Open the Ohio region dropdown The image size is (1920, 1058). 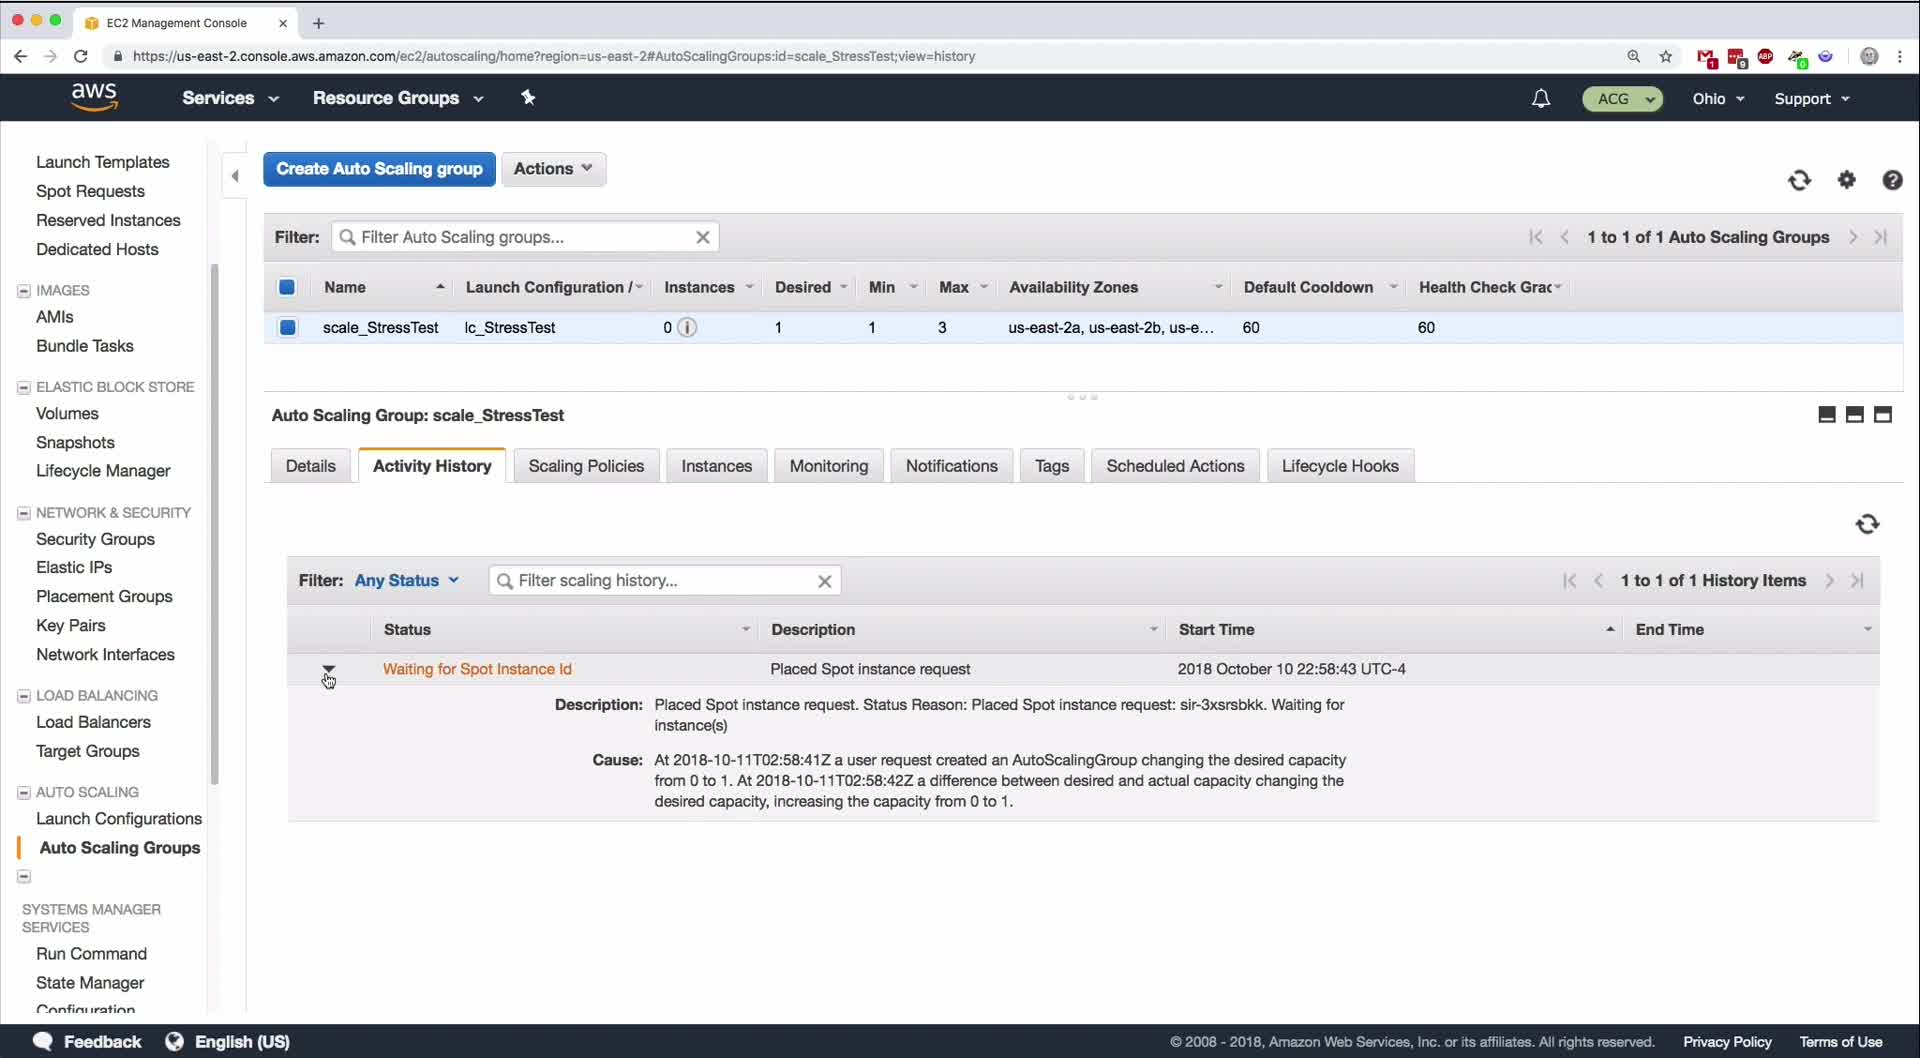[x=1718, y=98]
